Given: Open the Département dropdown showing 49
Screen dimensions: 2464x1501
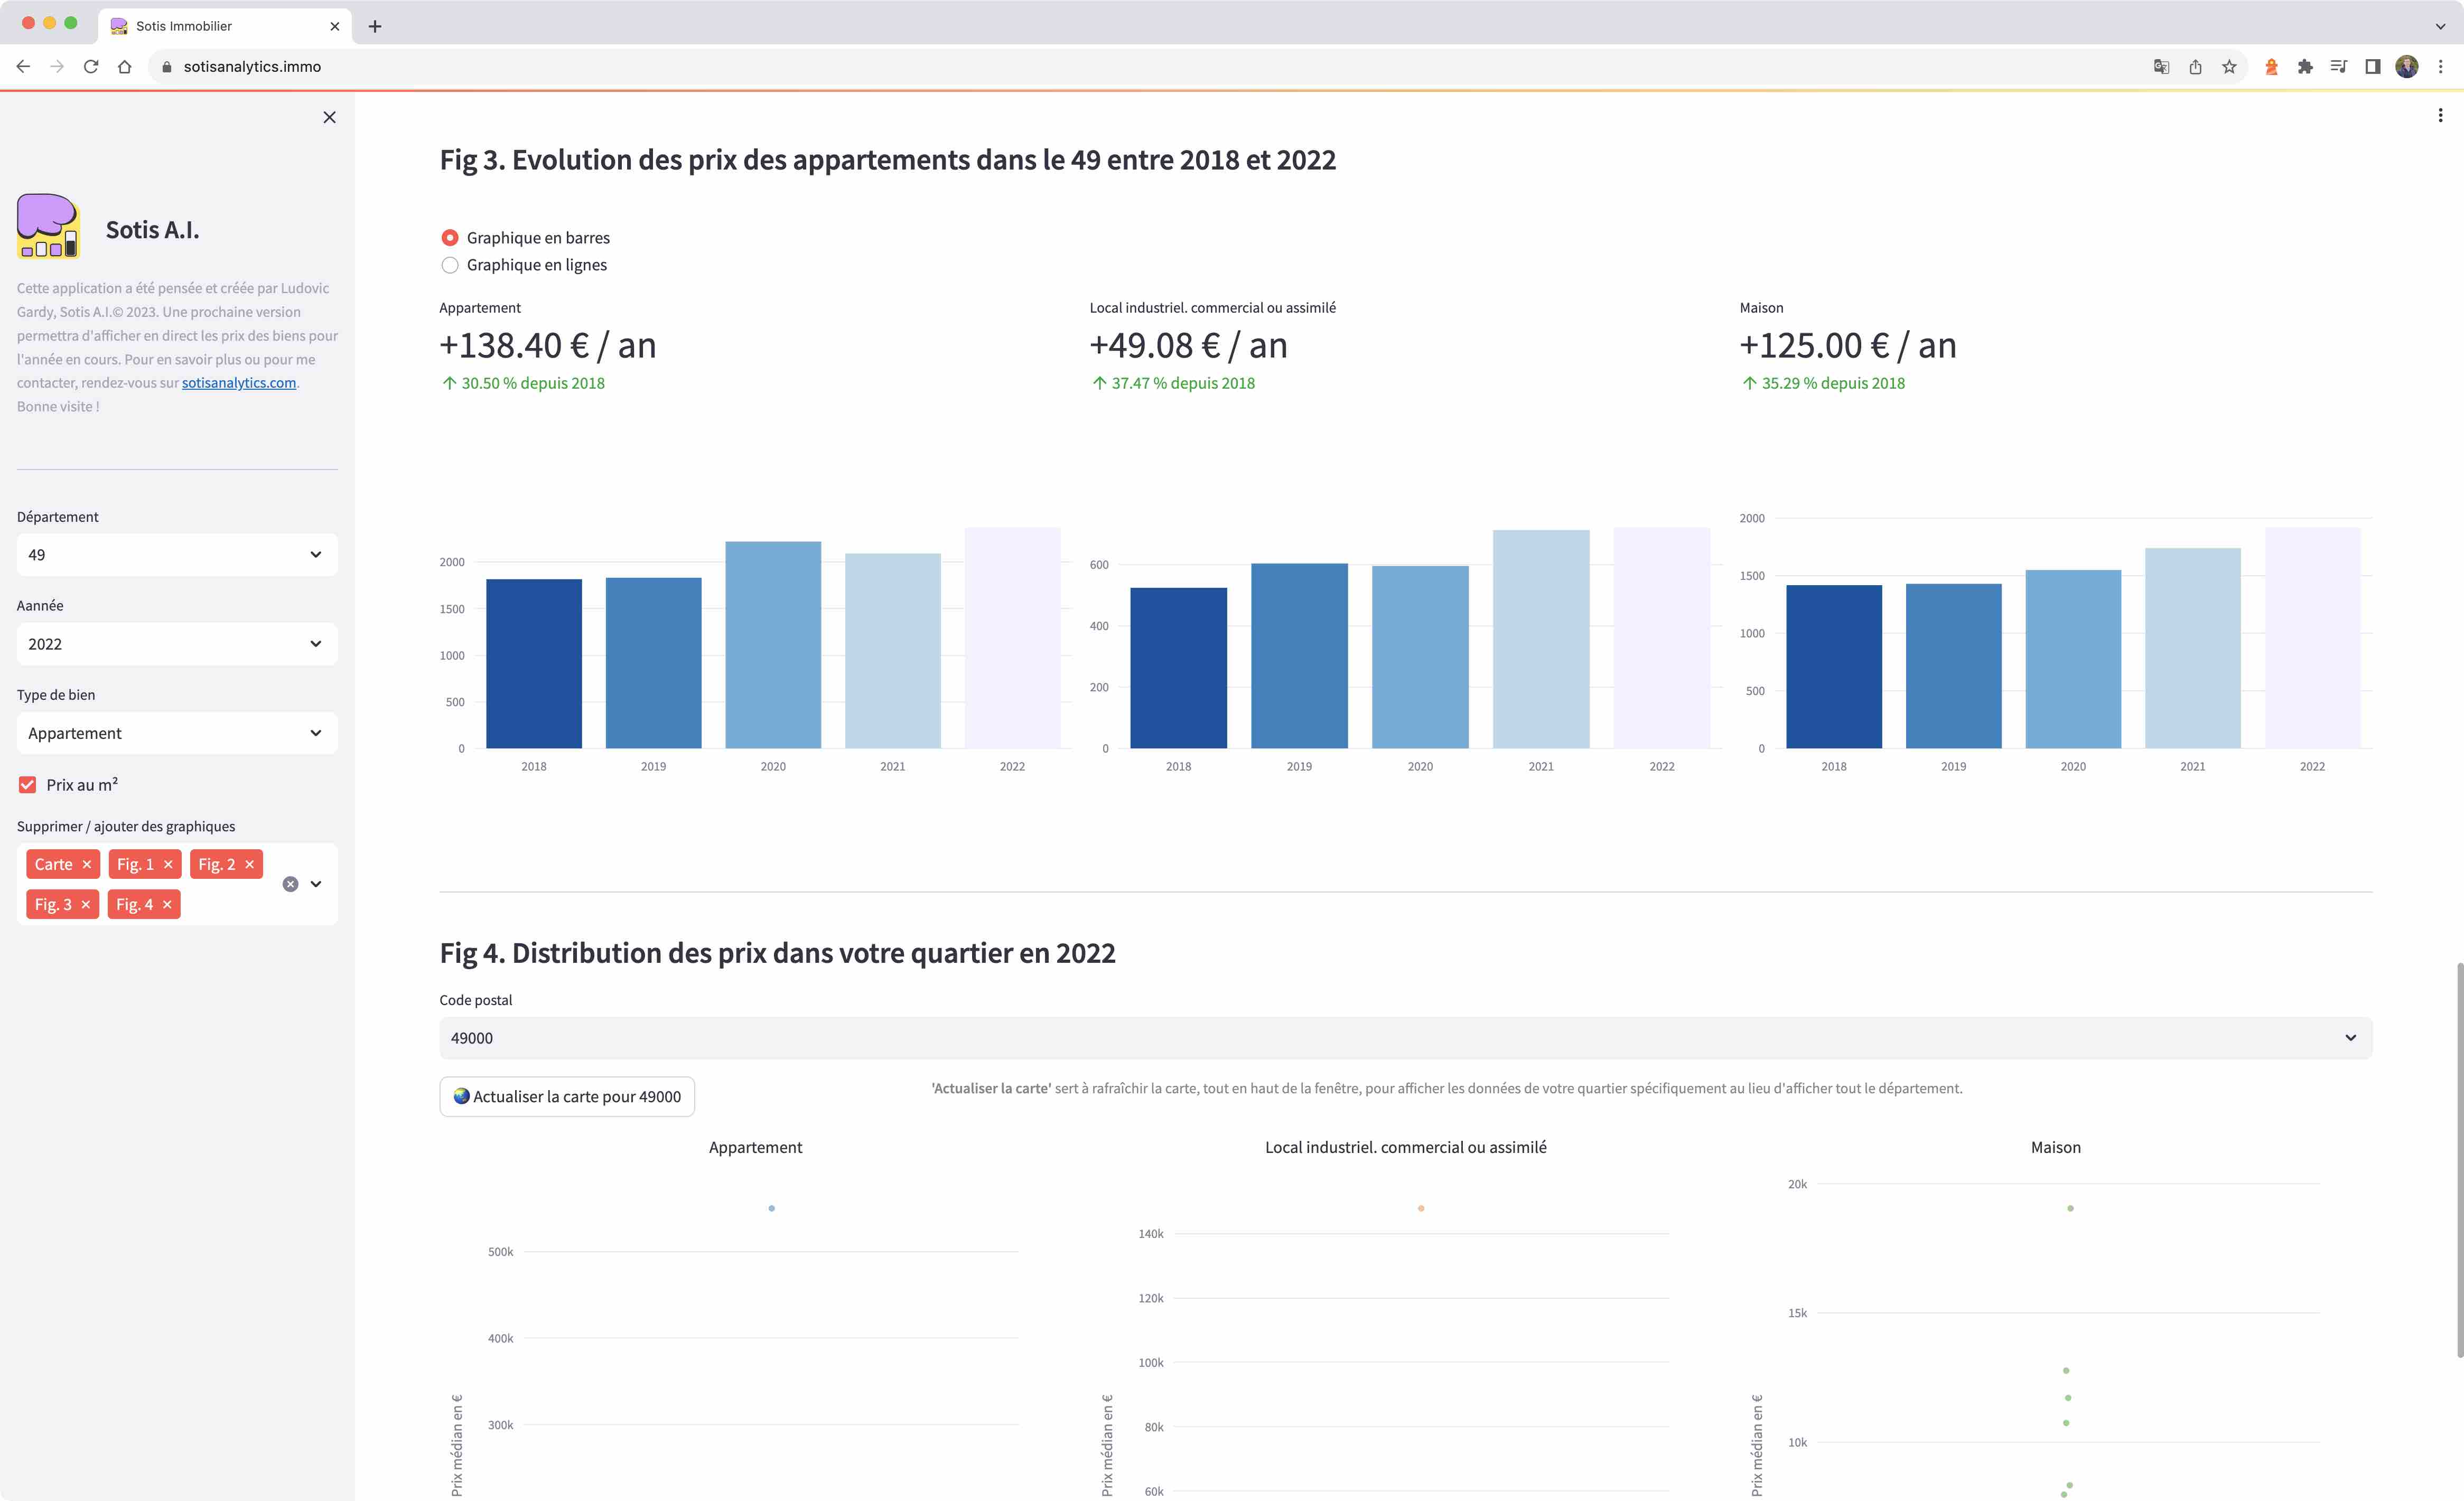Looking at the screenshot, I should point(177,555).
